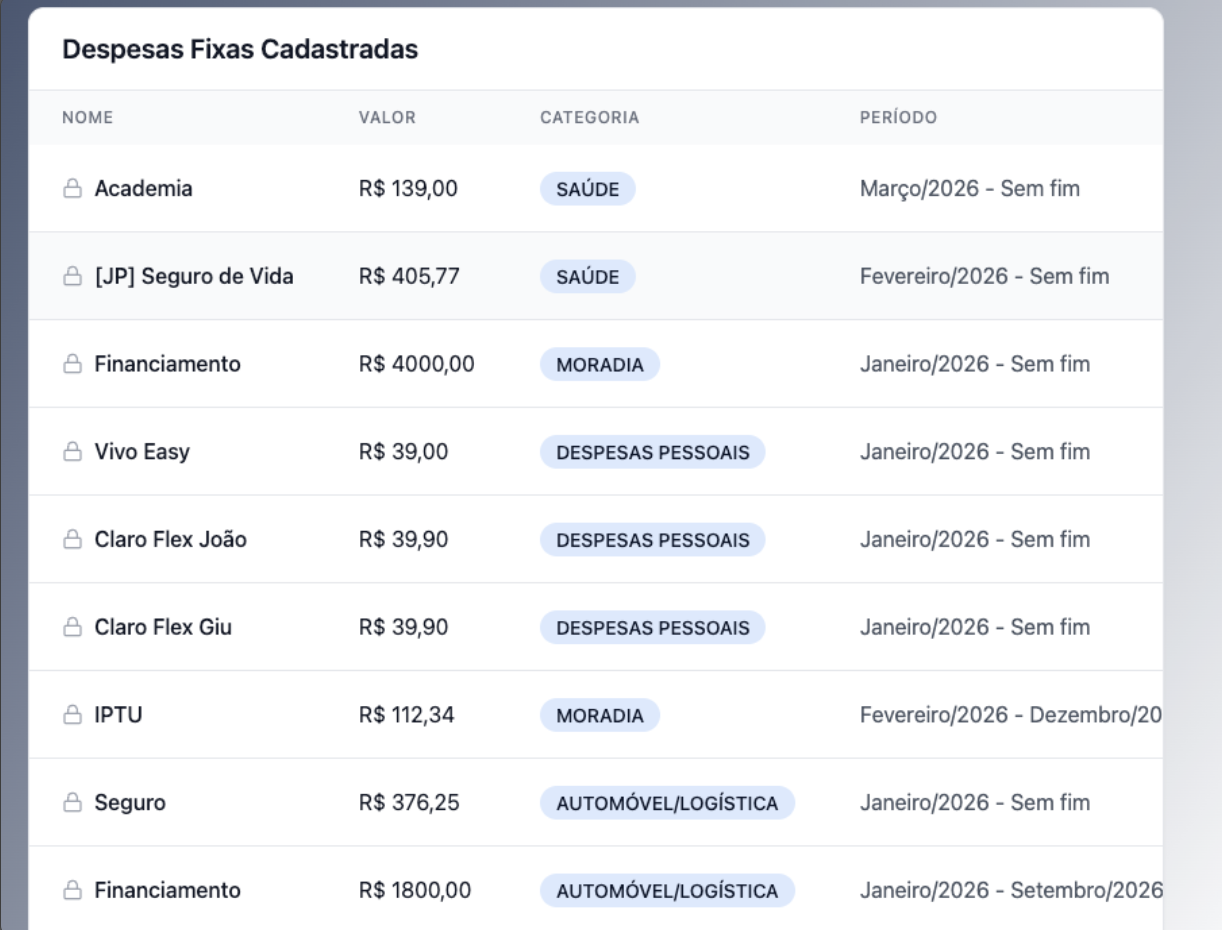
Task: Click the lock icon on the R$ 1800,00 Financiamento row
Action: coord(71,891)
